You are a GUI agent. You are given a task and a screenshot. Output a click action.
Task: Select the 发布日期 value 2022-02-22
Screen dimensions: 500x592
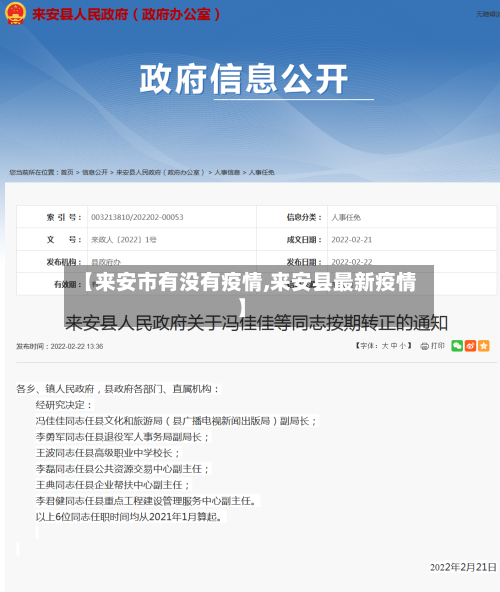(352, 261)
